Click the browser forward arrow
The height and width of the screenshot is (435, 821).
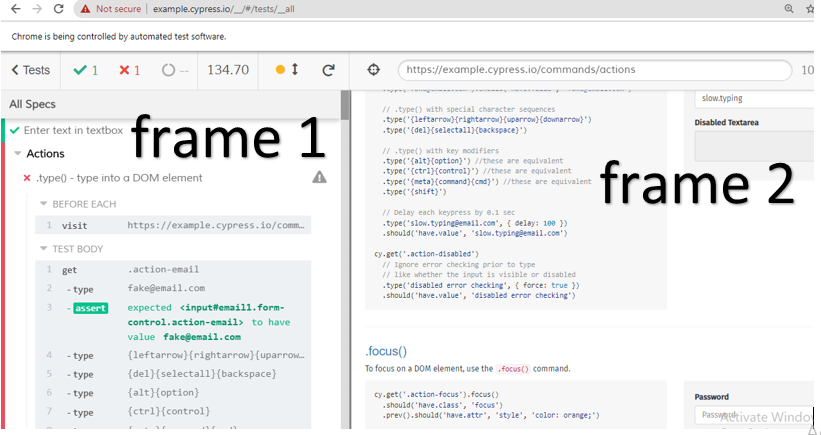[37, 8]
